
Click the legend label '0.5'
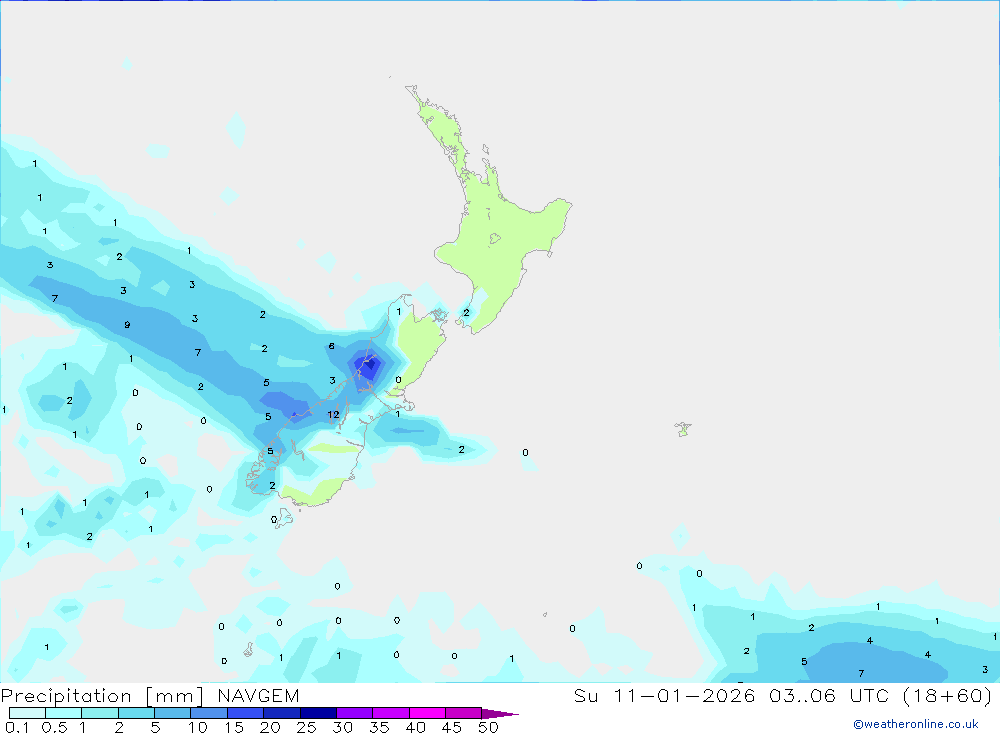click(54, 727)
